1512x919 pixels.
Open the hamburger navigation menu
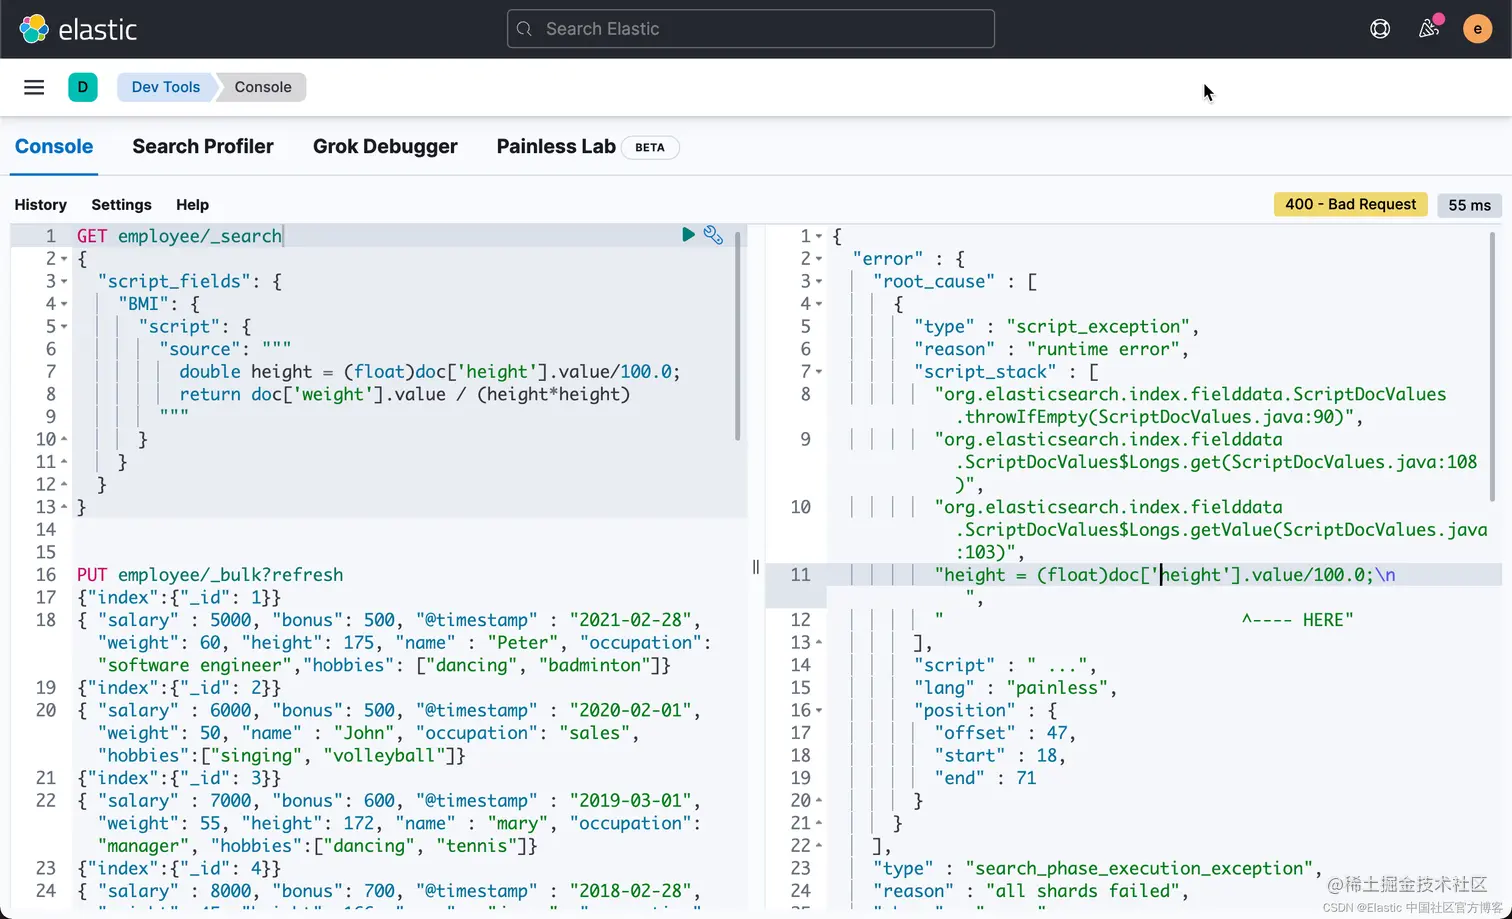(34, 87)
